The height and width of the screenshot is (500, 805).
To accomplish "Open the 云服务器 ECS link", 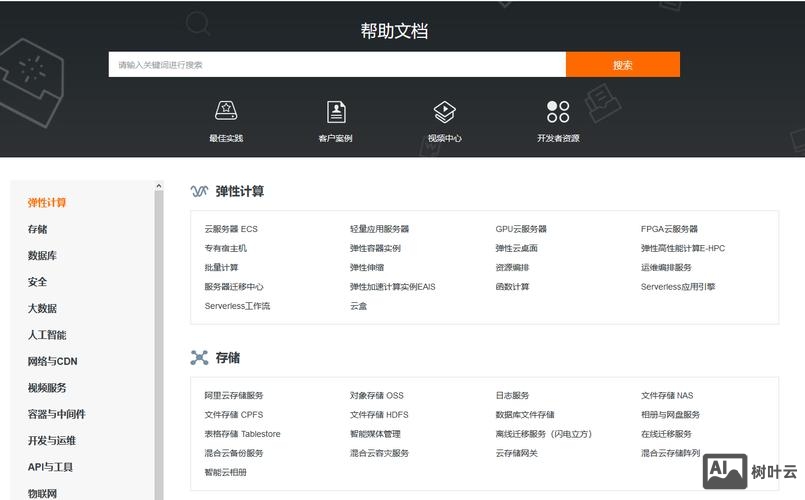I will (x=231, y=229).
